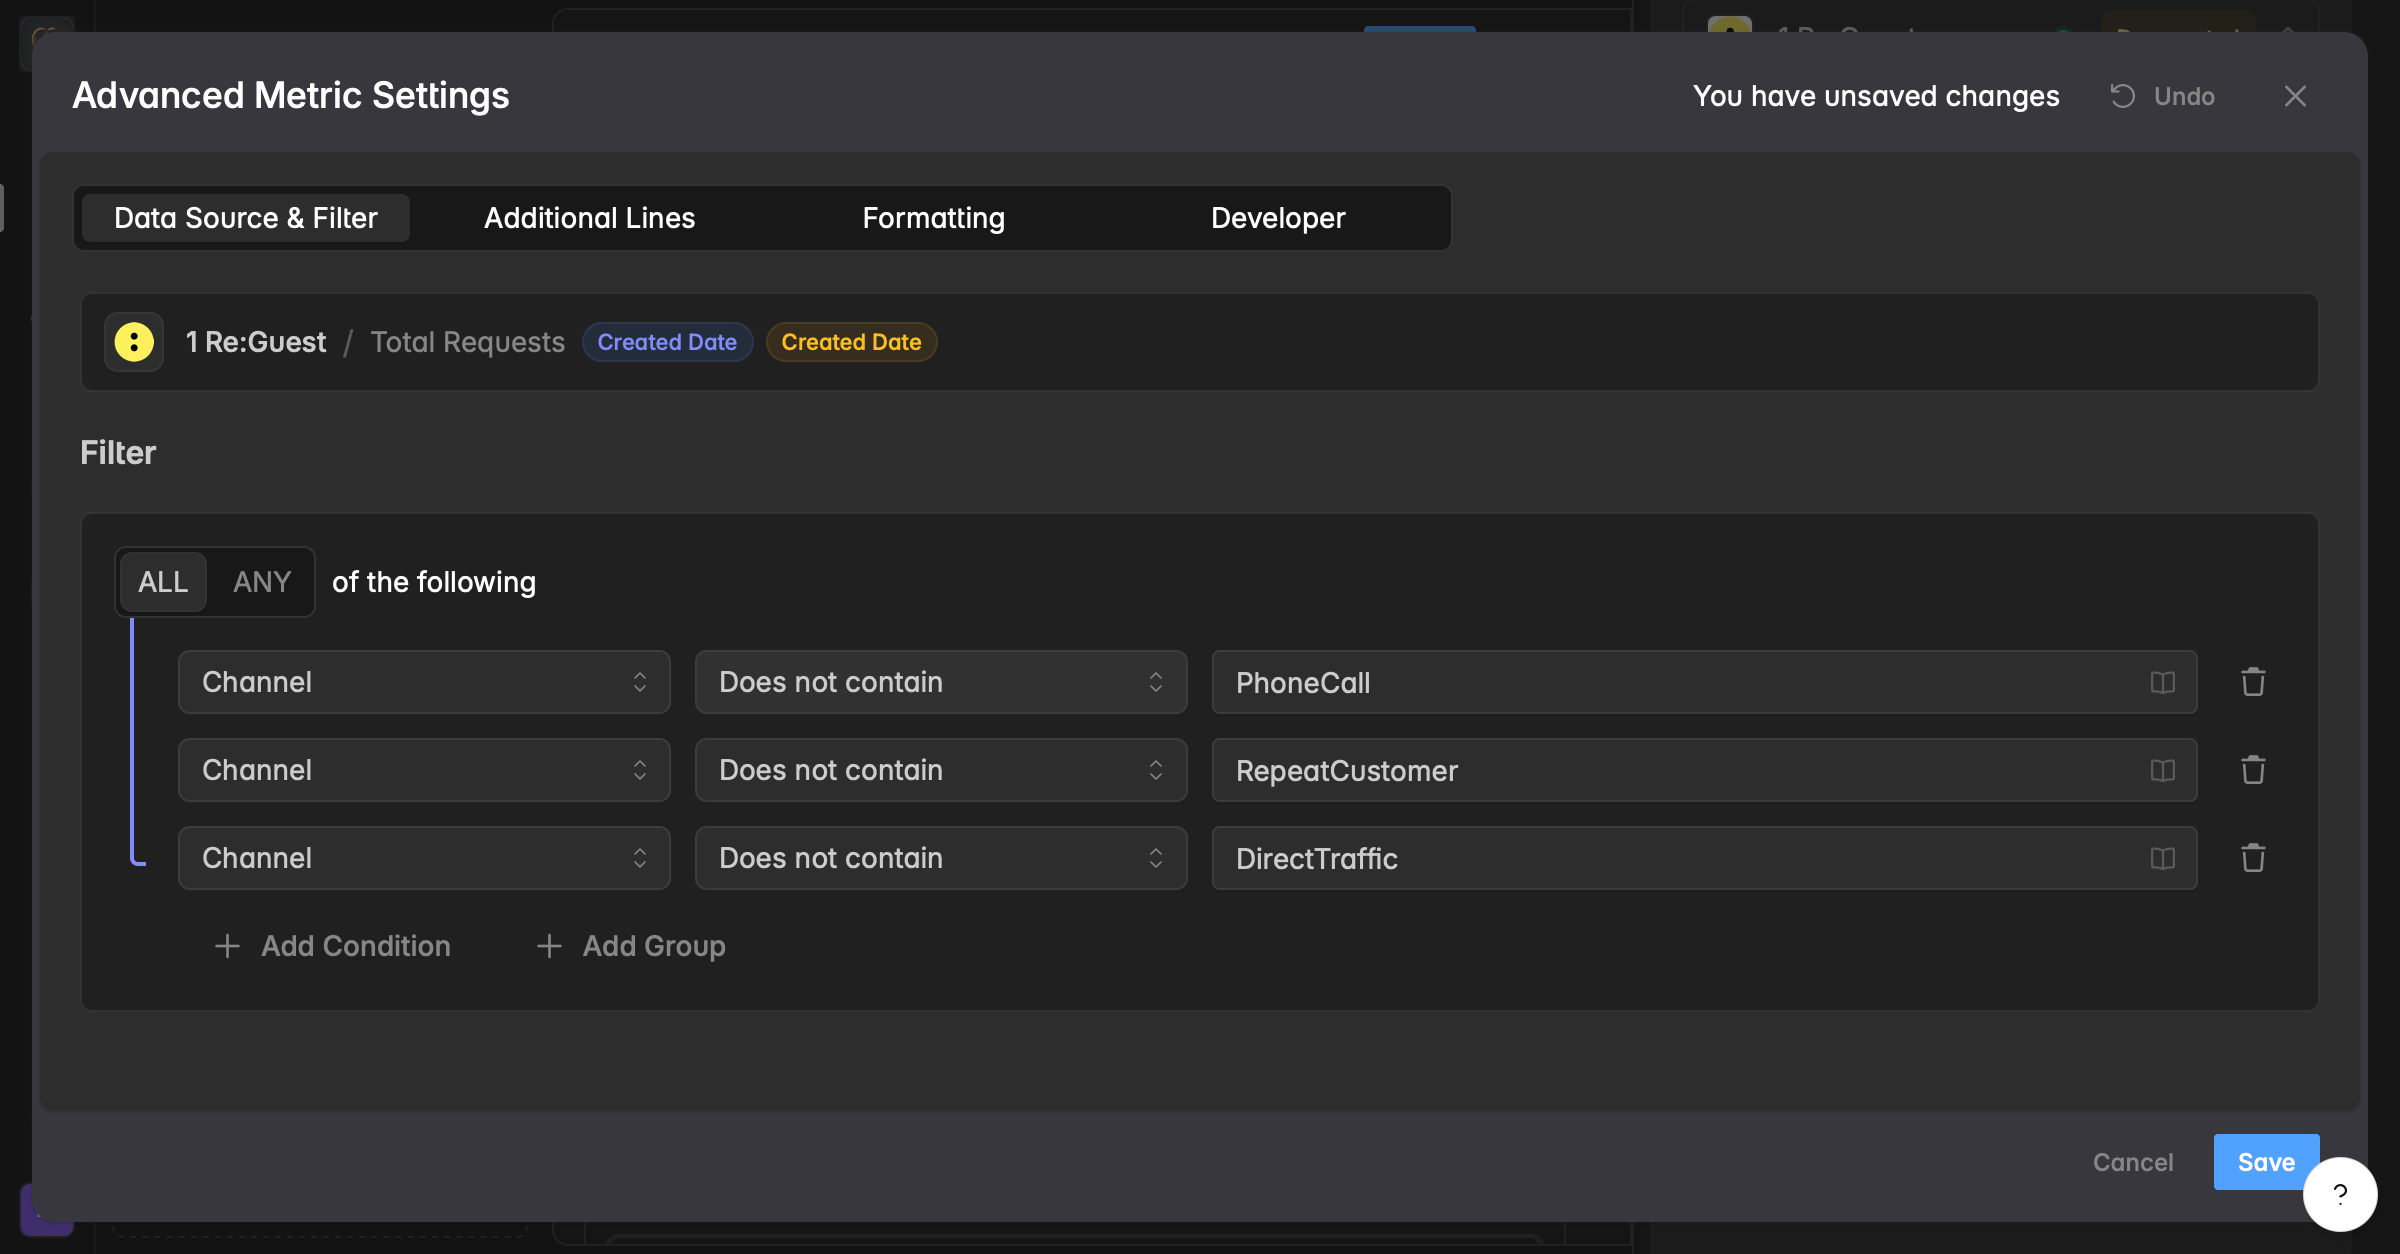Click the yellow Re:Guest data source icon
Image resolution: width=2400 pixels, height=1254 pixels.
pyautogui.click(x=134, y=342)
